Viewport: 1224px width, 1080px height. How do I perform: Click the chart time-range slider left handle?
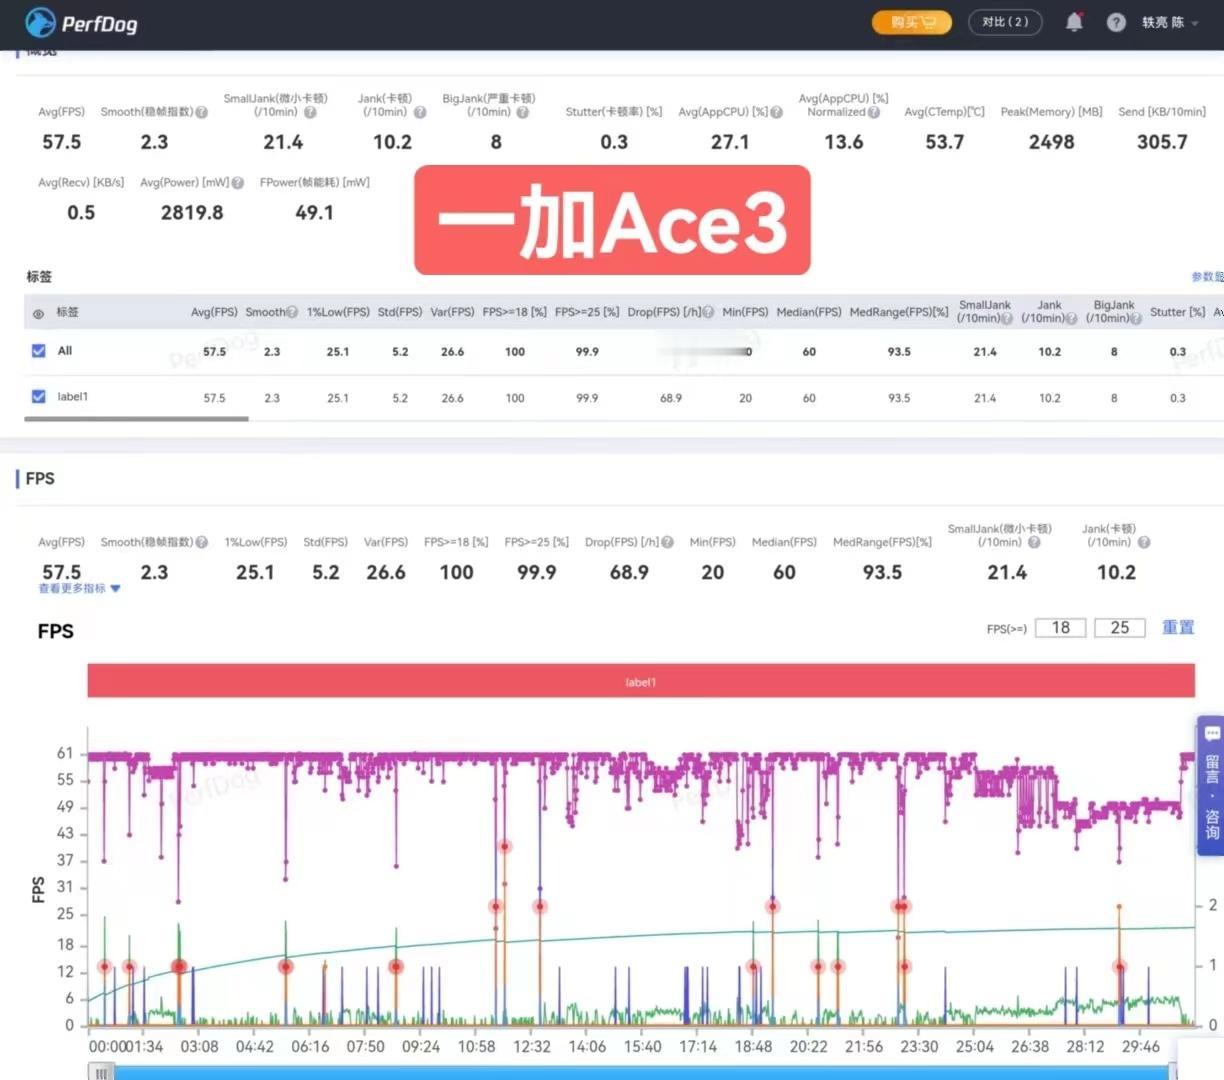(x=101, y=1072)
